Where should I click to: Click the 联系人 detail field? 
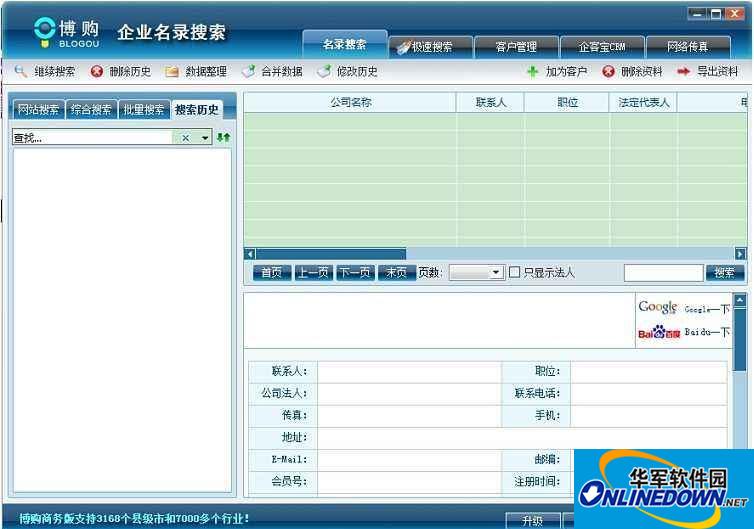[409, 371]
